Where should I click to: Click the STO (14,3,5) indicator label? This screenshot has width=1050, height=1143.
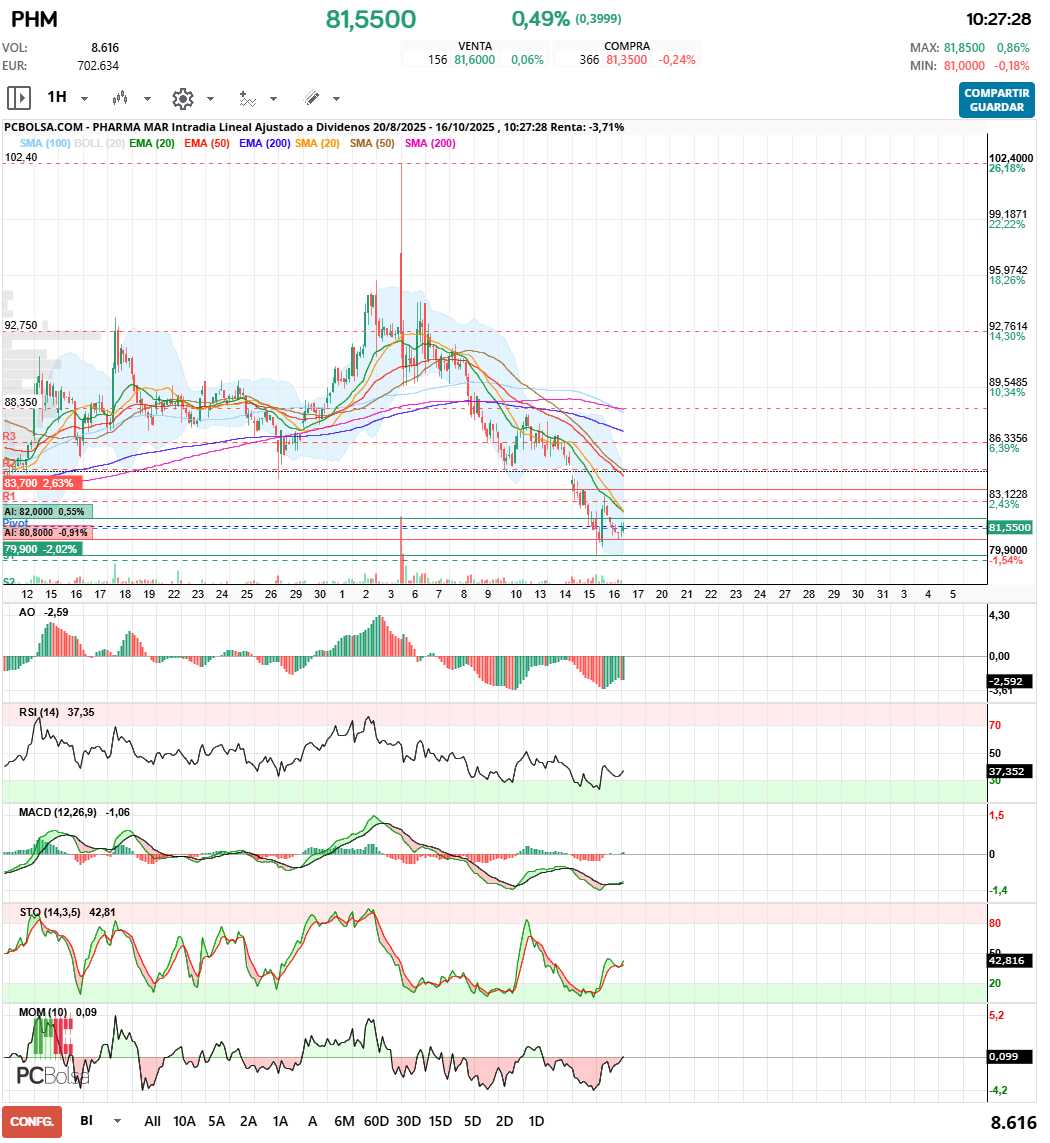(x=50, y=912)
